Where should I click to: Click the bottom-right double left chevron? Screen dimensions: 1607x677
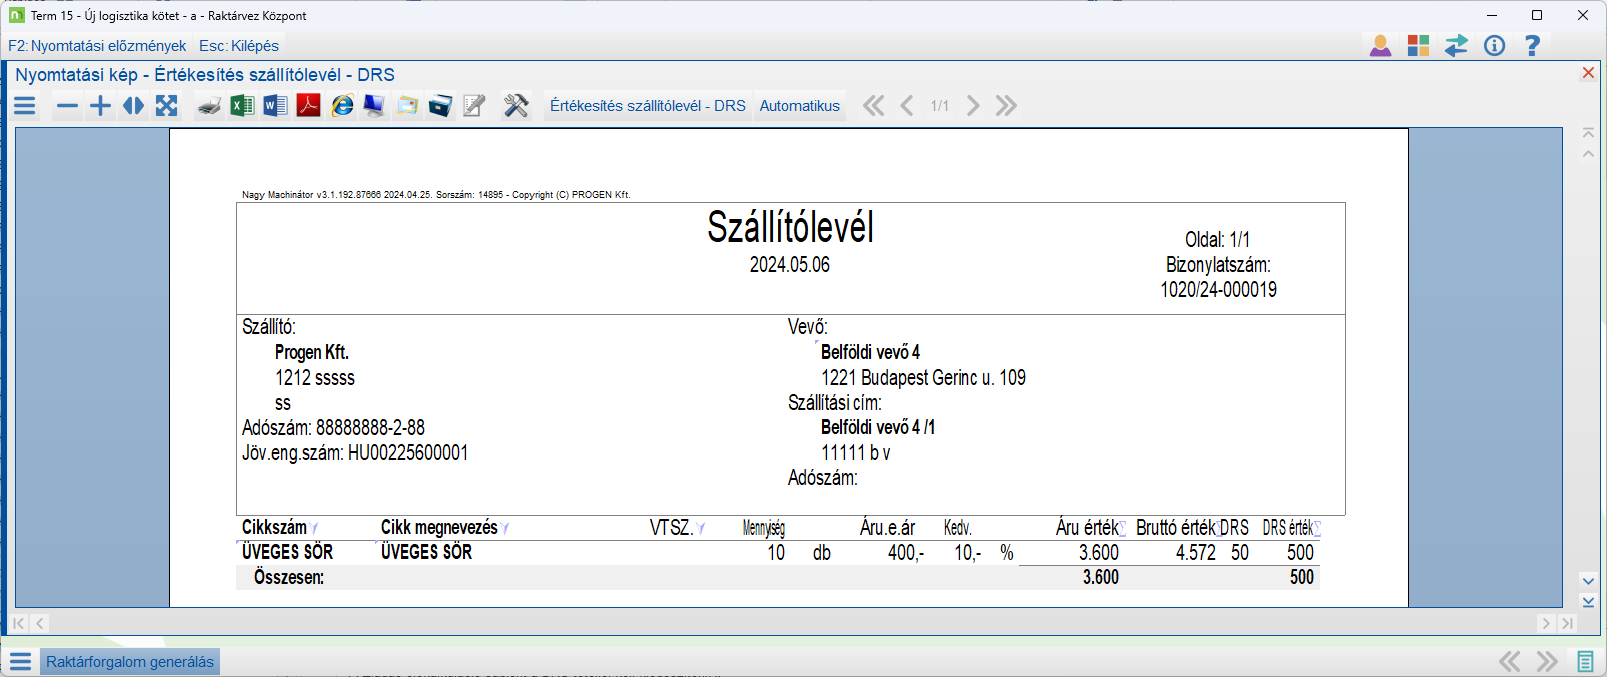point(1509,662)
